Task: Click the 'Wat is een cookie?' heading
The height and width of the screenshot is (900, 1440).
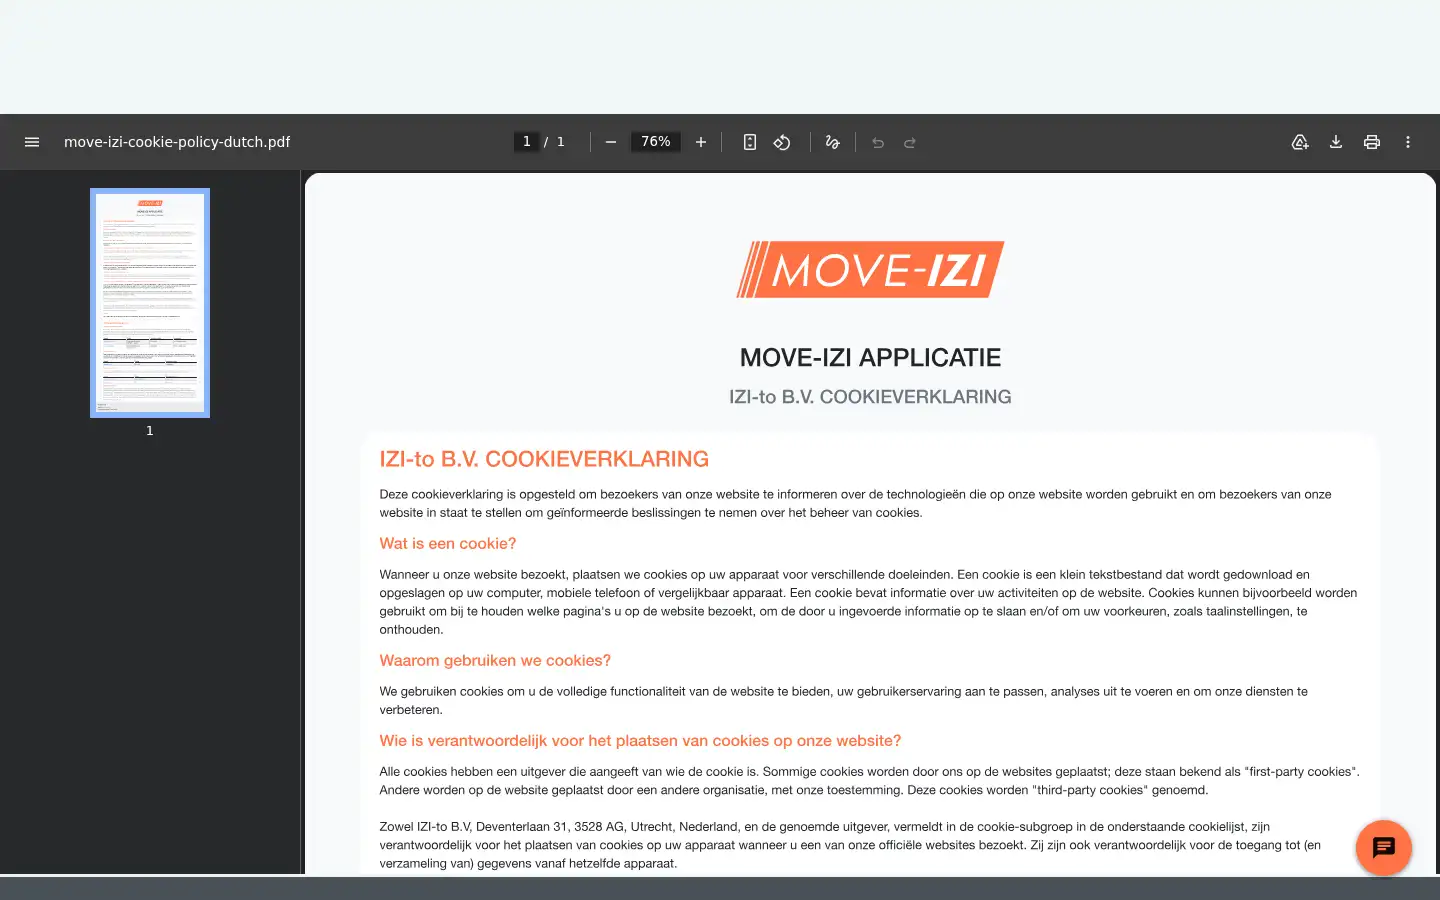Action: [x=448, y=544]
